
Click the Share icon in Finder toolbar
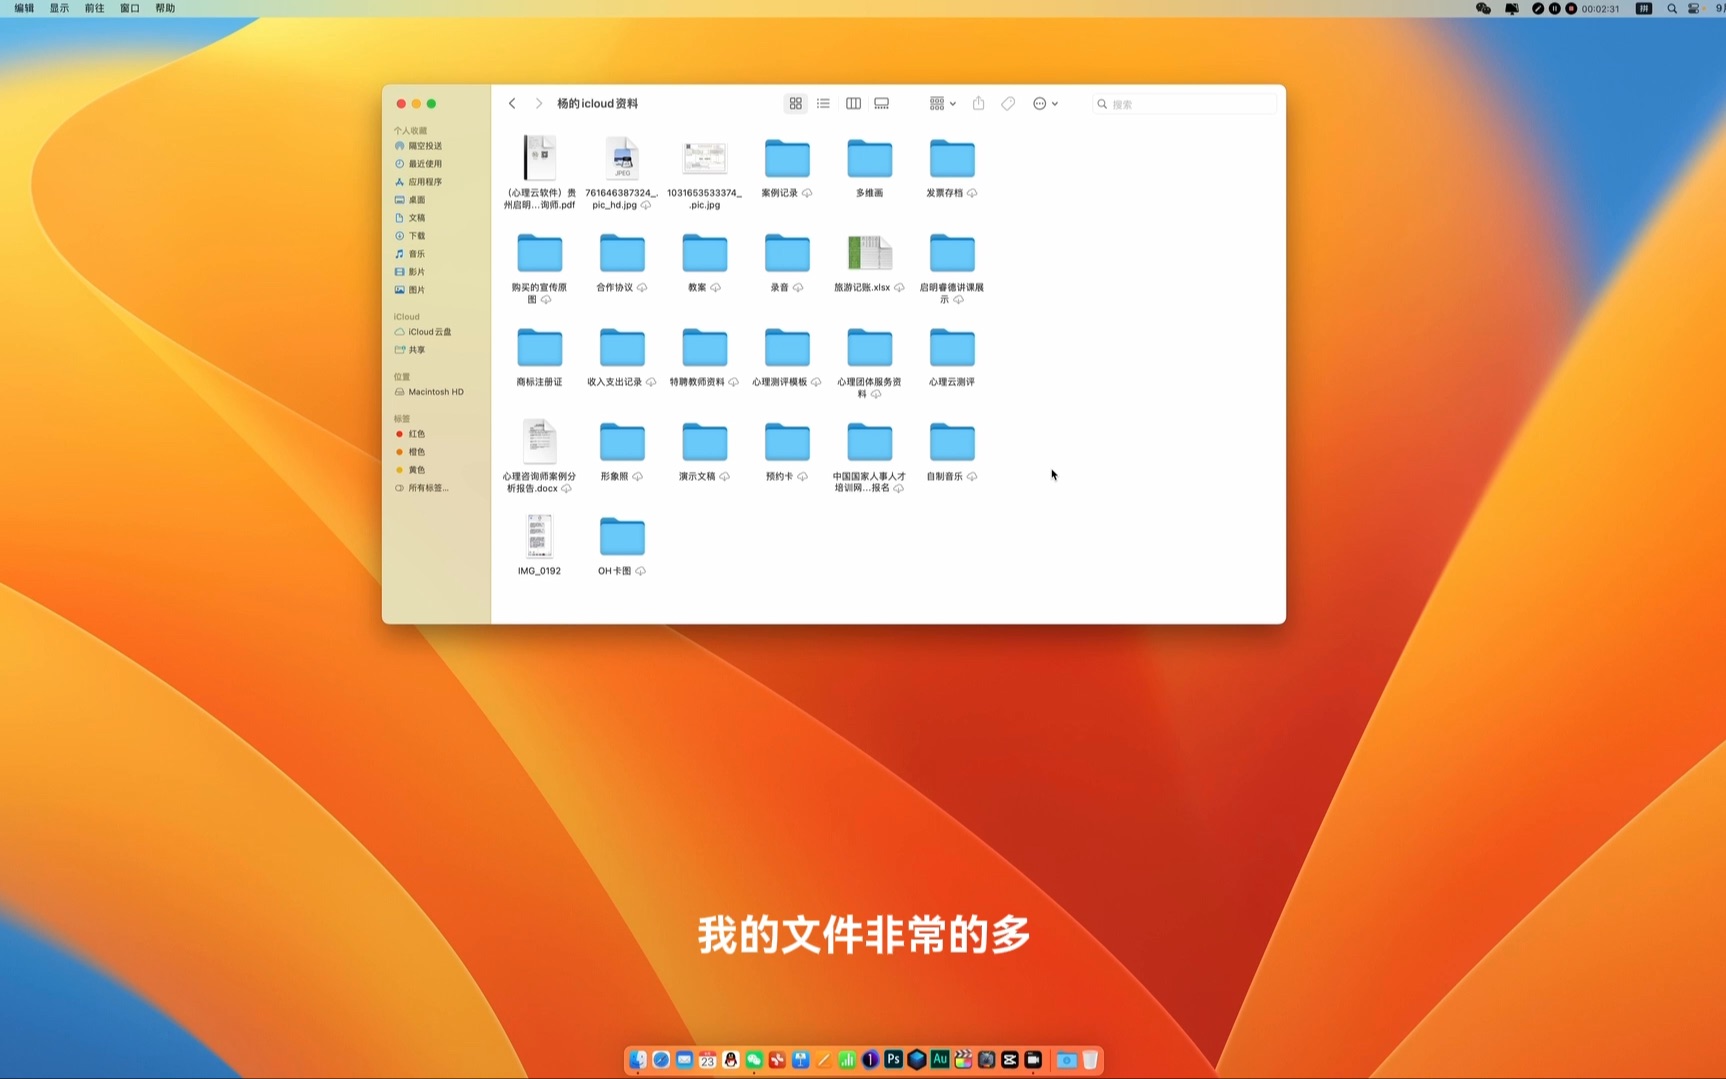[979, 104]
